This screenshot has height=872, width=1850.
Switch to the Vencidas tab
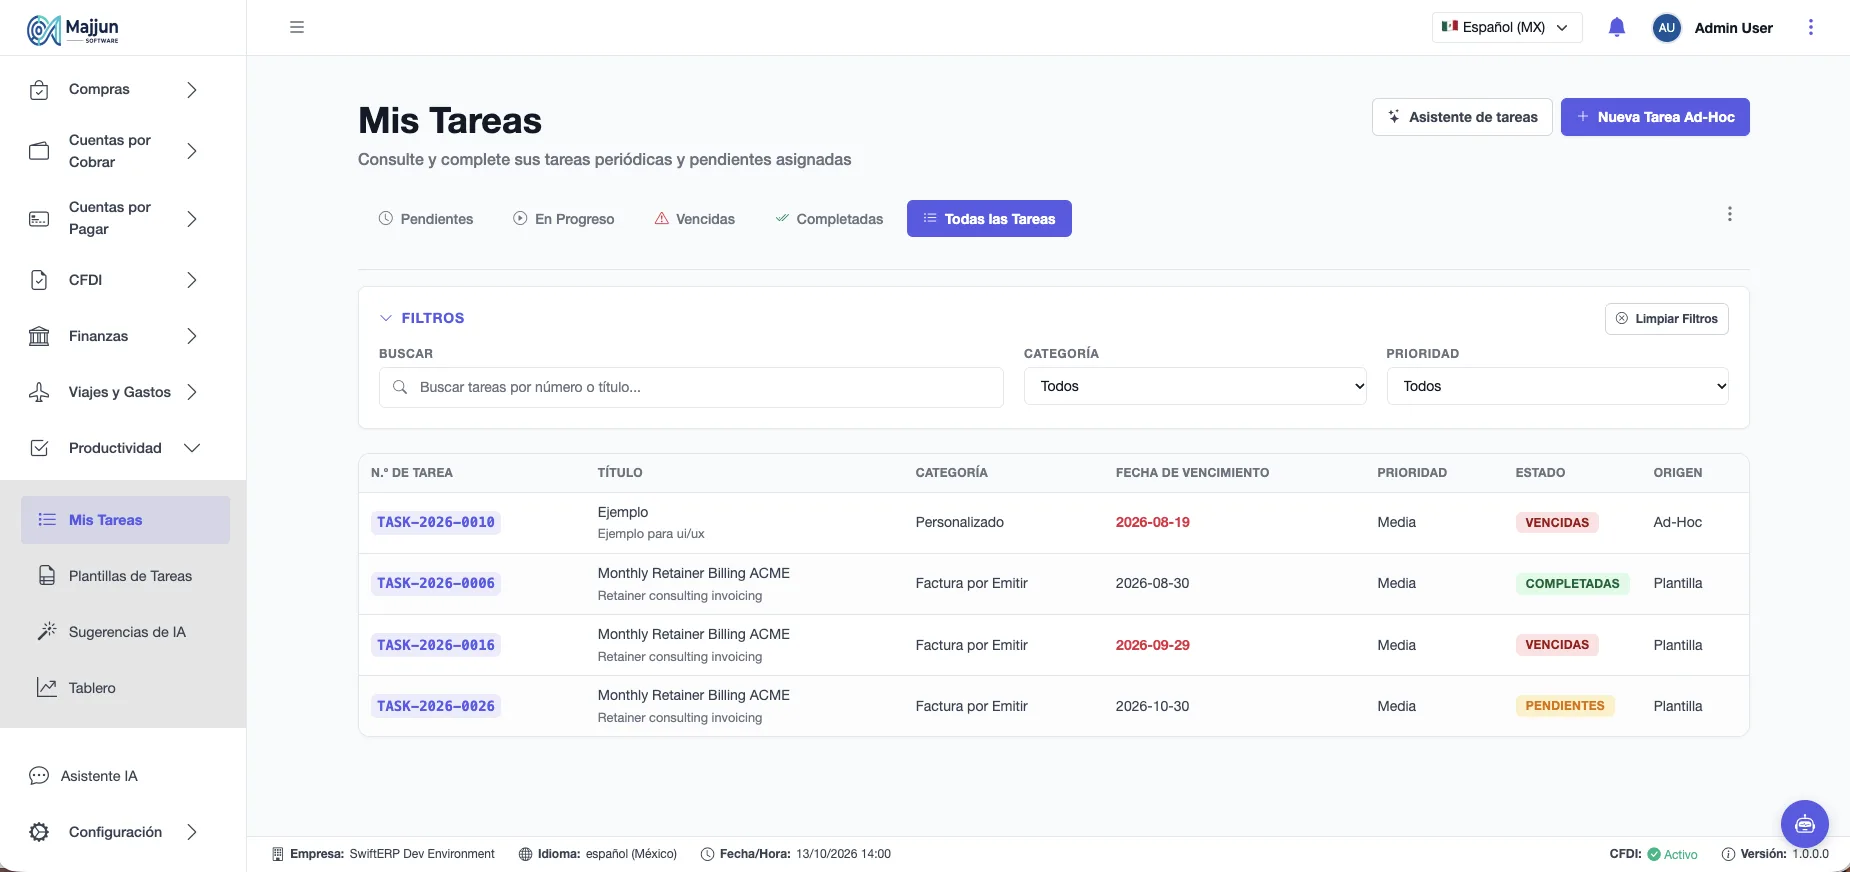click(694, 219)
